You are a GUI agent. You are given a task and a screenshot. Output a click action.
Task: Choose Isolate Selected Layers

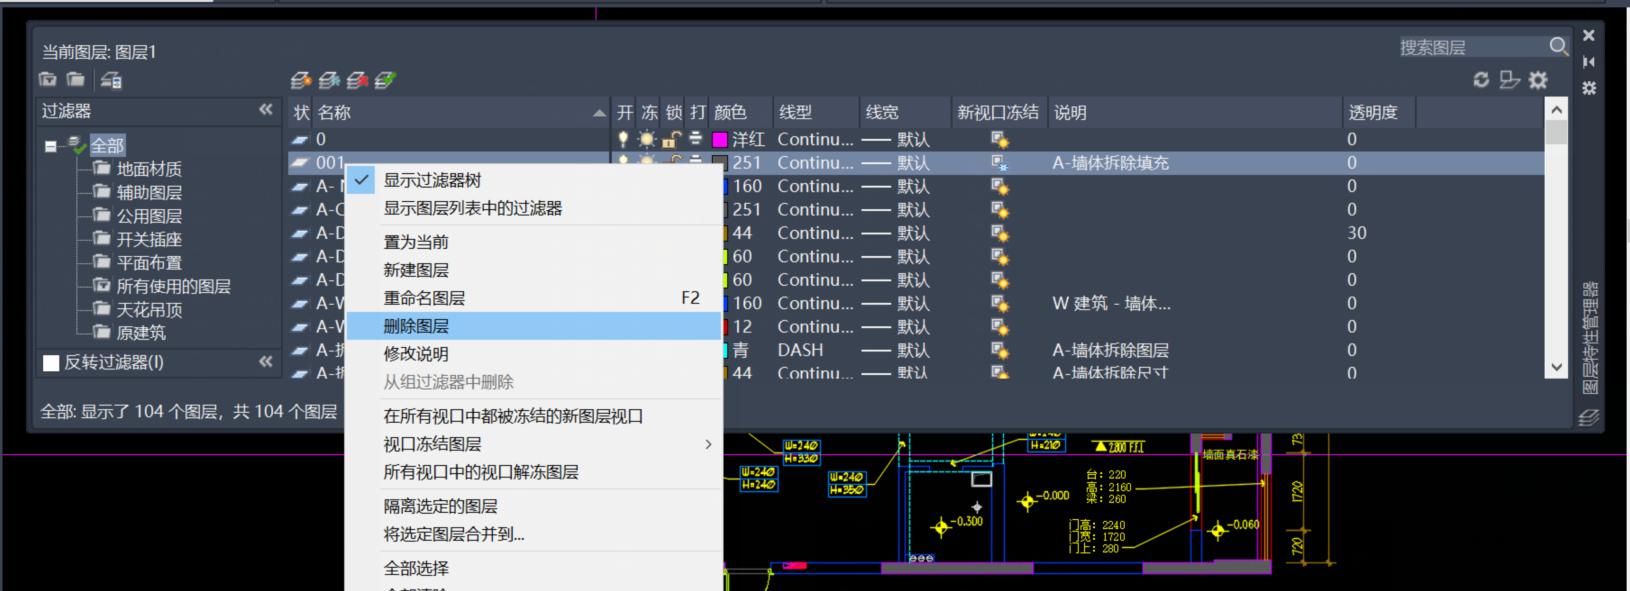[x=440, y=506]
